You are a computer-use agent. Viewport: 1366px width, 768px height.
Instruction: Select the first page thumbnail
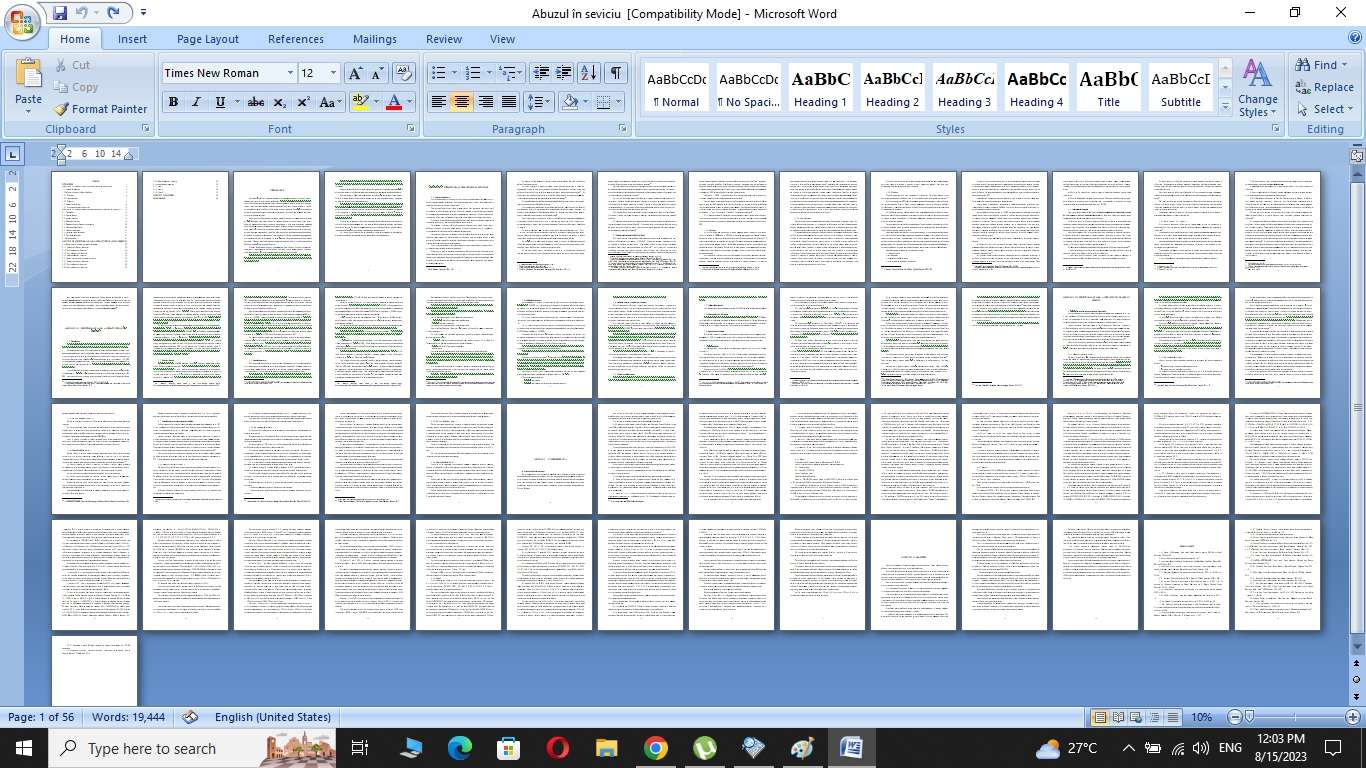(94, 227)
